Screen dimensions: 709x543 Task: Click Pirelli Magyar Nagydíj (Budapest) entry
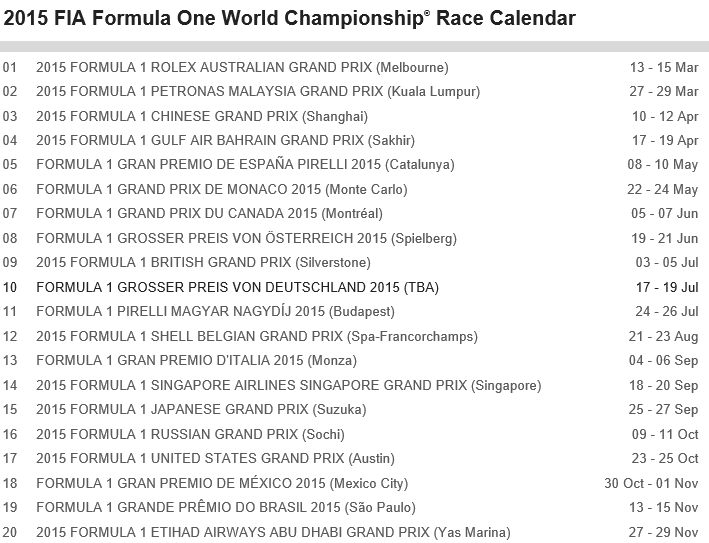[215, 312]
